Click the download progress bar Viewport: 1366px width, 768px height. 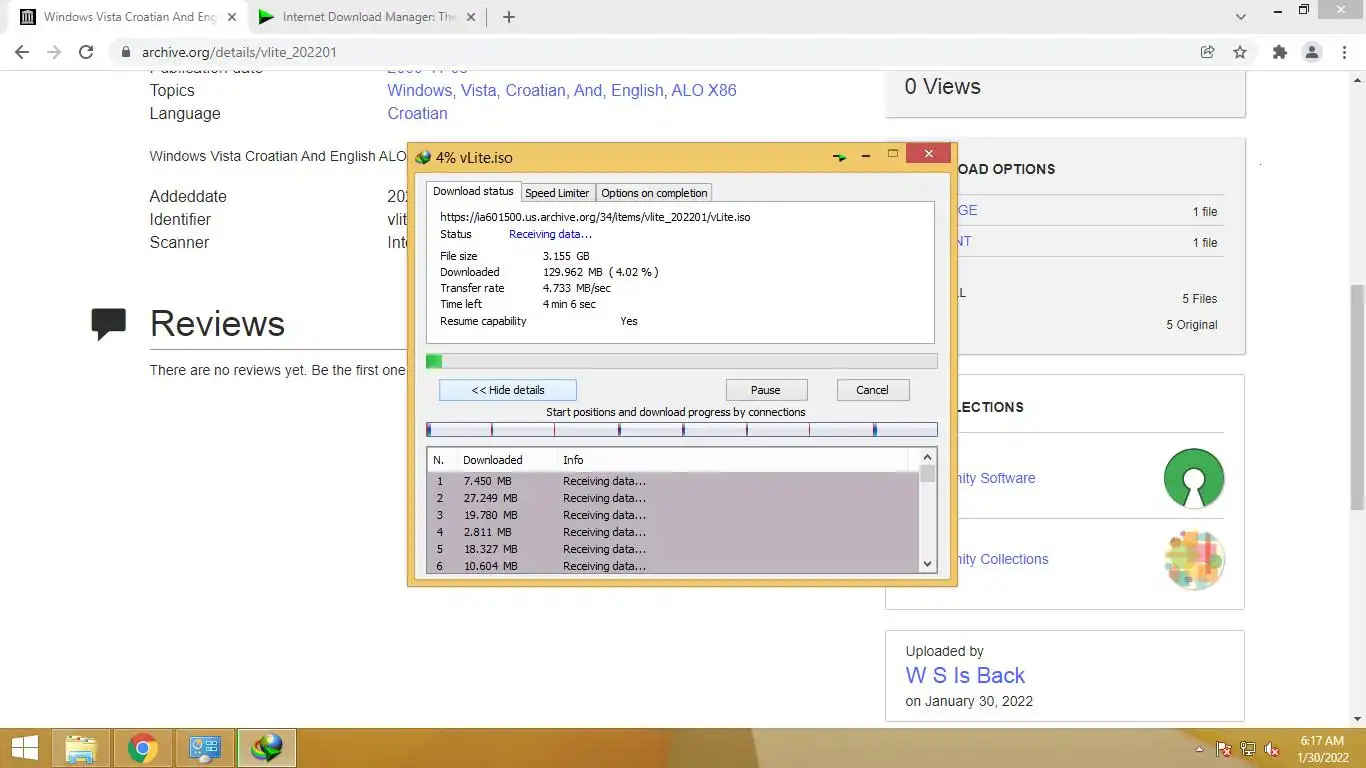click(x=682, y=361)
